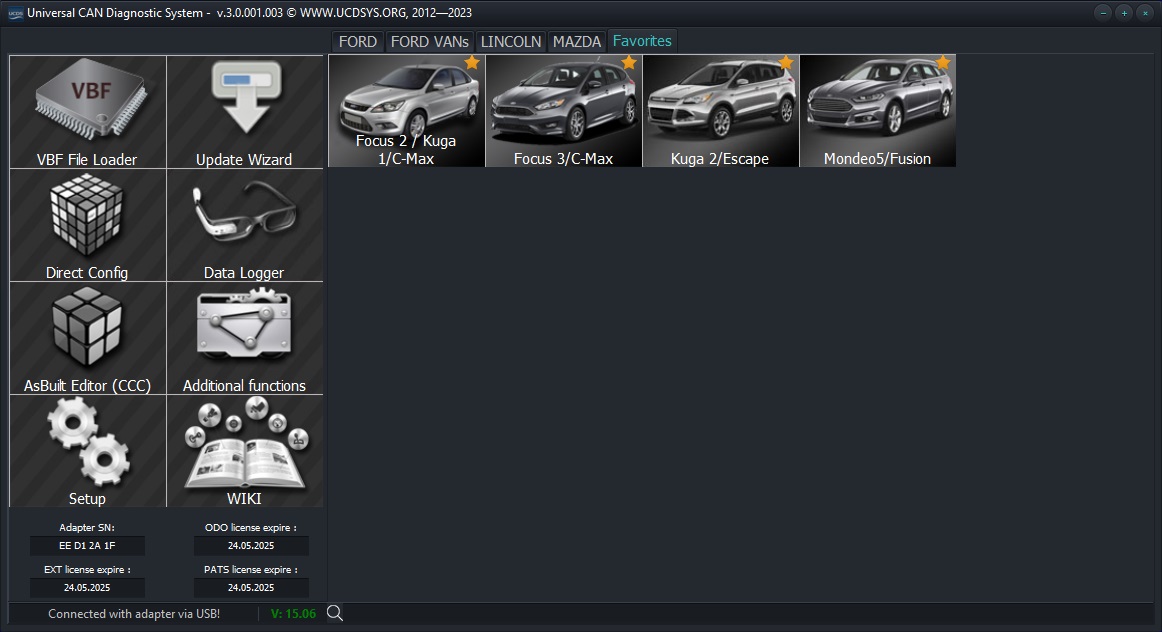Open the Setup gears icon
Viewport: 1162px width, 632px height.
pyautogui.click(x=87, y=450)
